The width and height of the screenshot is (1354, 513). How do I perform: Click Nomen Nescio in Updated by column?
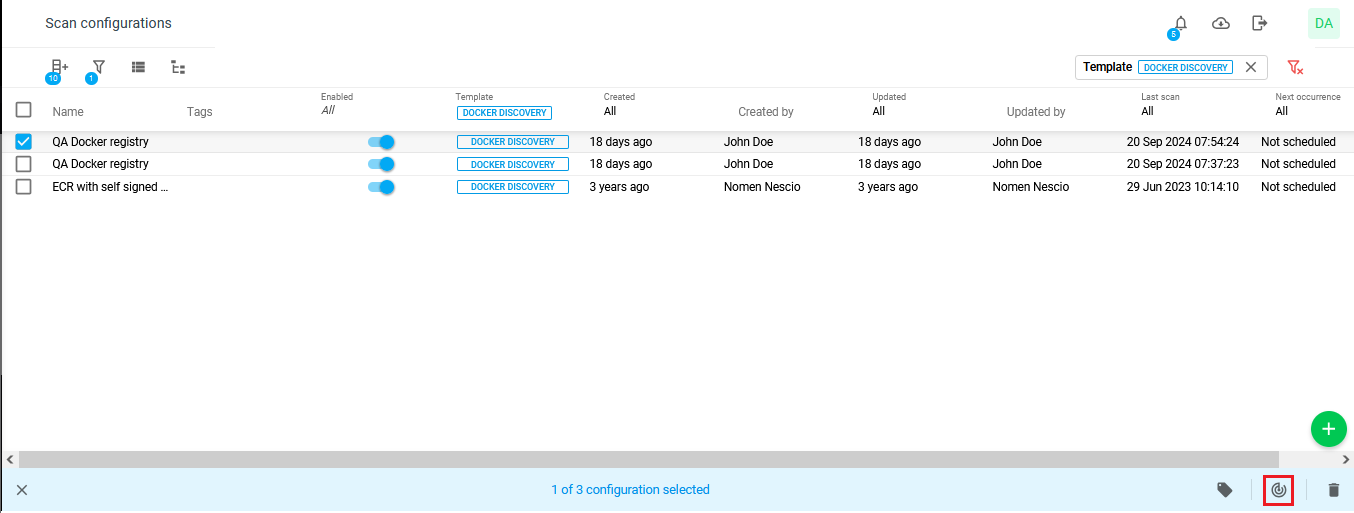[1031, 187]
